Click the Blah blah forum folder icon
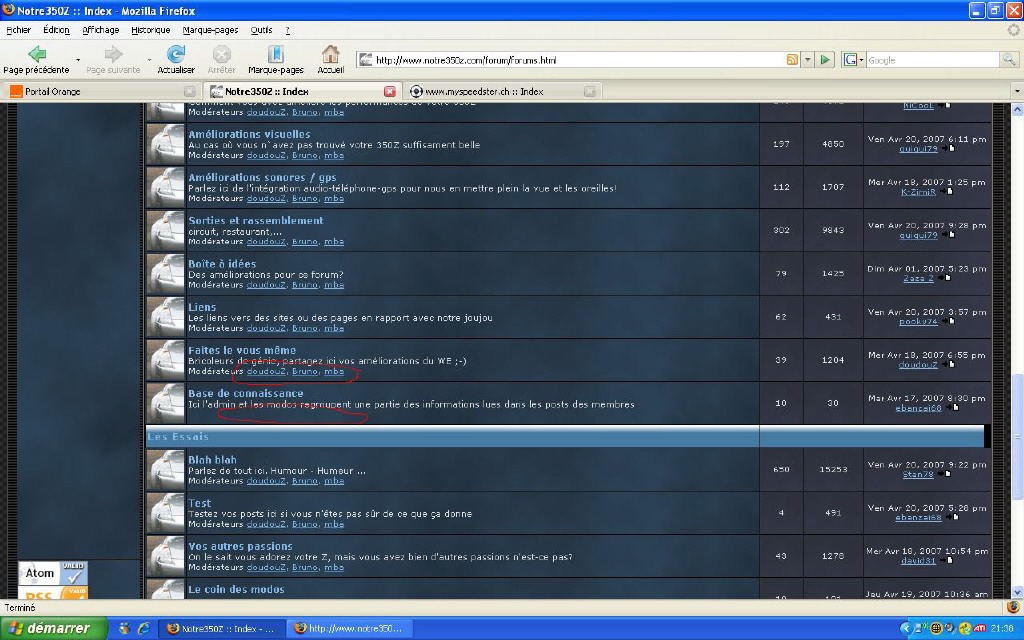Image resolution: width=1024 pixels, height=640 pixels. click(166, 470)
